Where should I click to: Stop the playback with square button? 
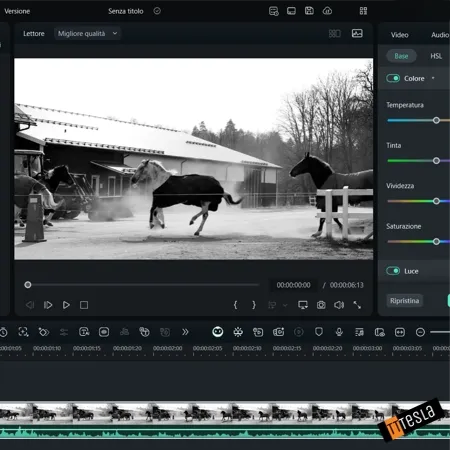[x=84, y=305]
